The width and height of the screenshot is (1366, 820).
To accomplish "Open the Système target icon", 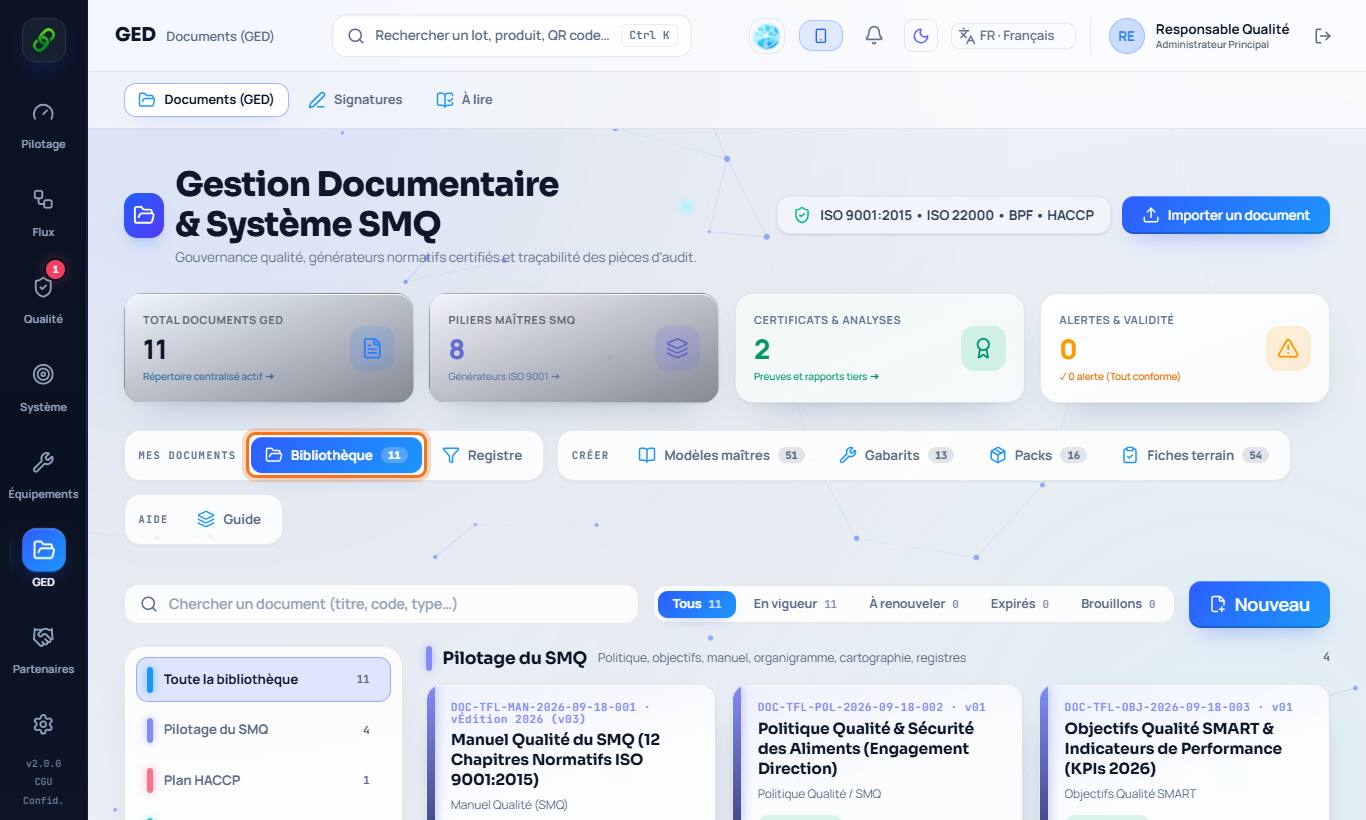I will click(43, 386).
